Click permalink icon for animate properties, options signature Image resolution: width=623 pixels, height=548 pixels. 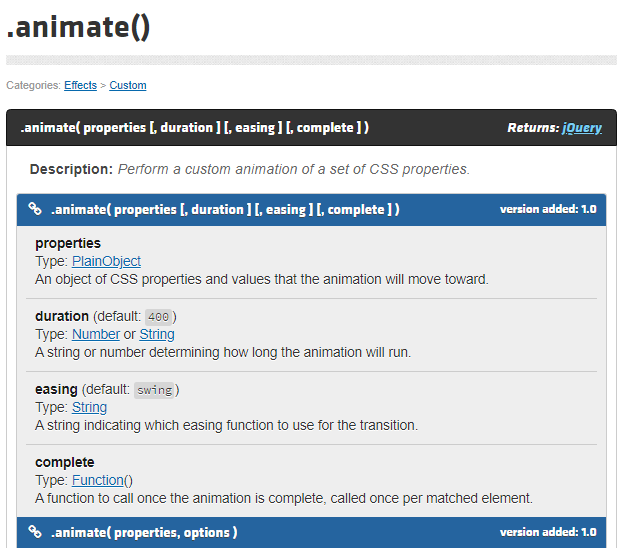35,532
